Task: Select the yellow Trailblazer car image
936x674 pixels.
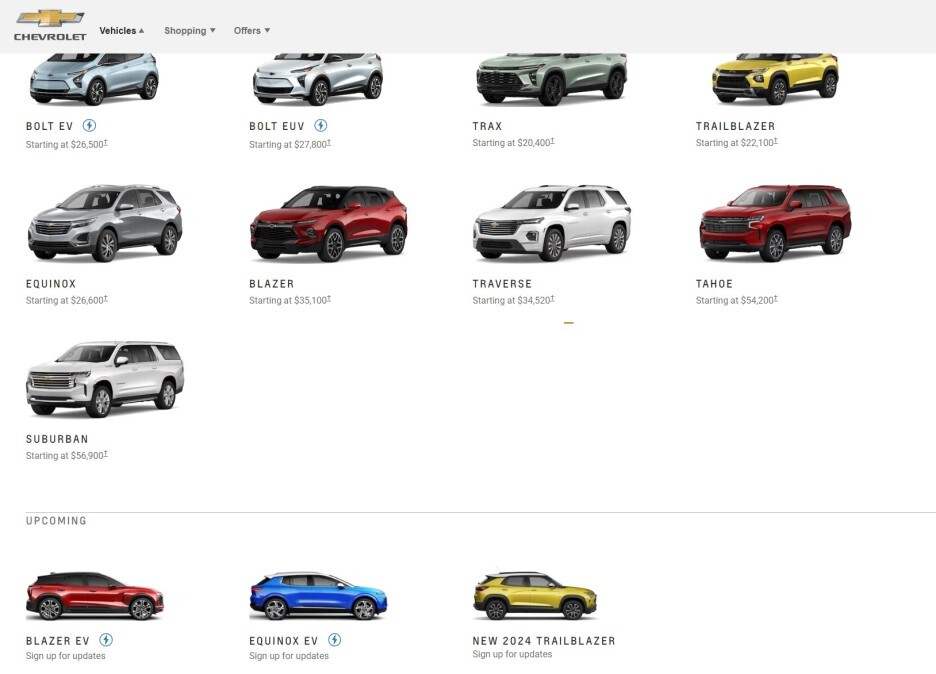Action: click(x=775, y=79)
